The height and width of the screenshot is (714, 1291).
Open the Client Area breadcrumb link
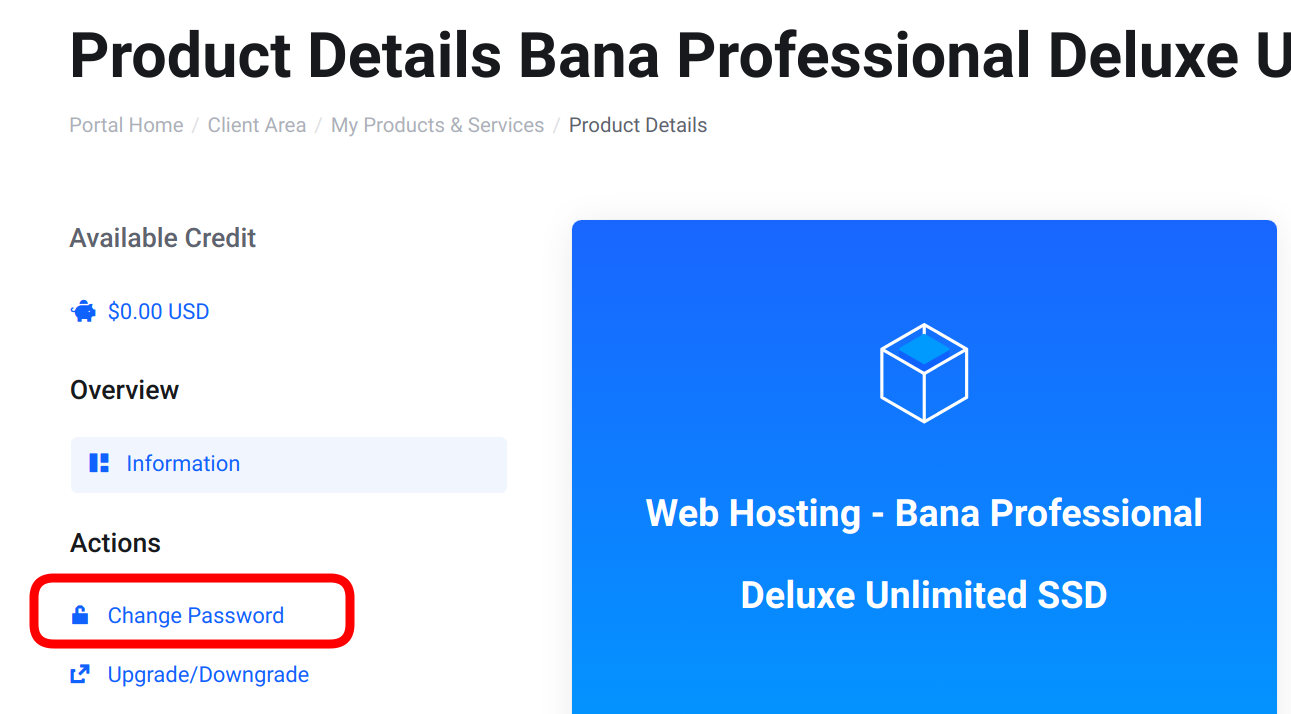[x=257, y=125]
